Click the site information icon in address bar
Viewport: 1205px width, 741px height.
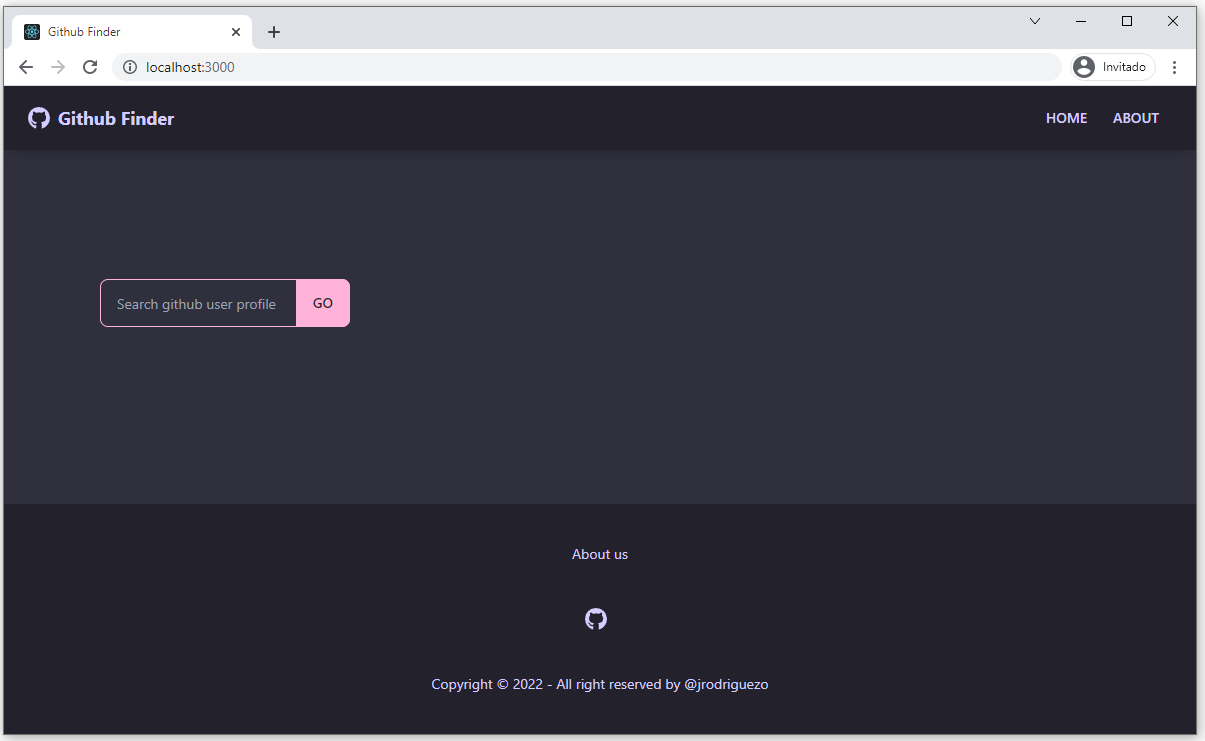tap(130, 67)
